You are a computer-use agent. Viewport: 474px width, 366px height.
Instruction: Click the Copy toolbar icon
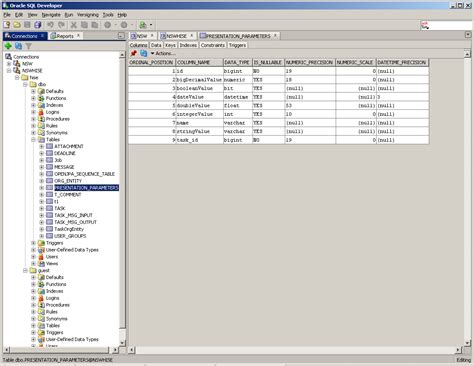tap(84, 25)
